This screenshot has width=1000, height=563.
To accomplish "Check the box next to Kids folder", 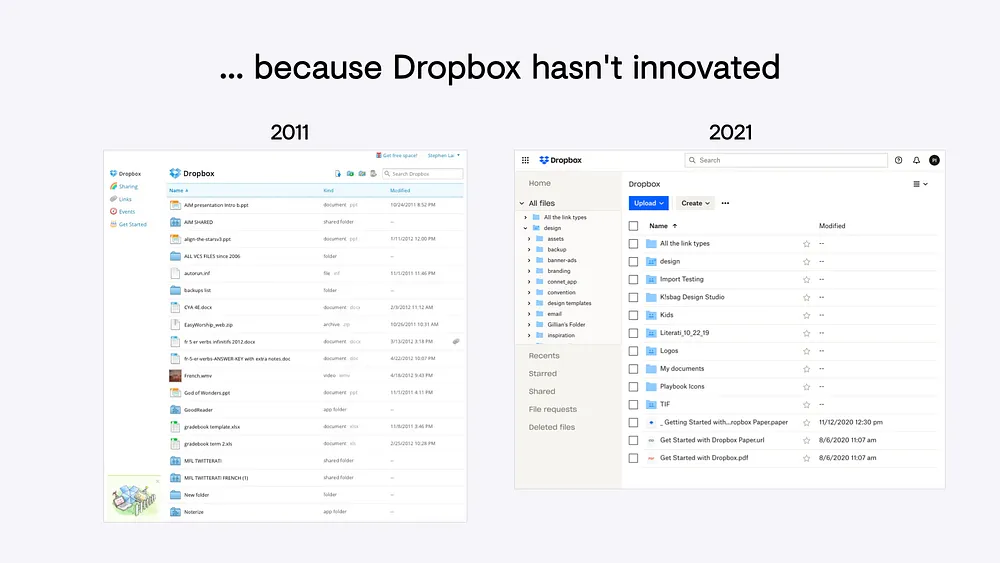I will (633, 315).
